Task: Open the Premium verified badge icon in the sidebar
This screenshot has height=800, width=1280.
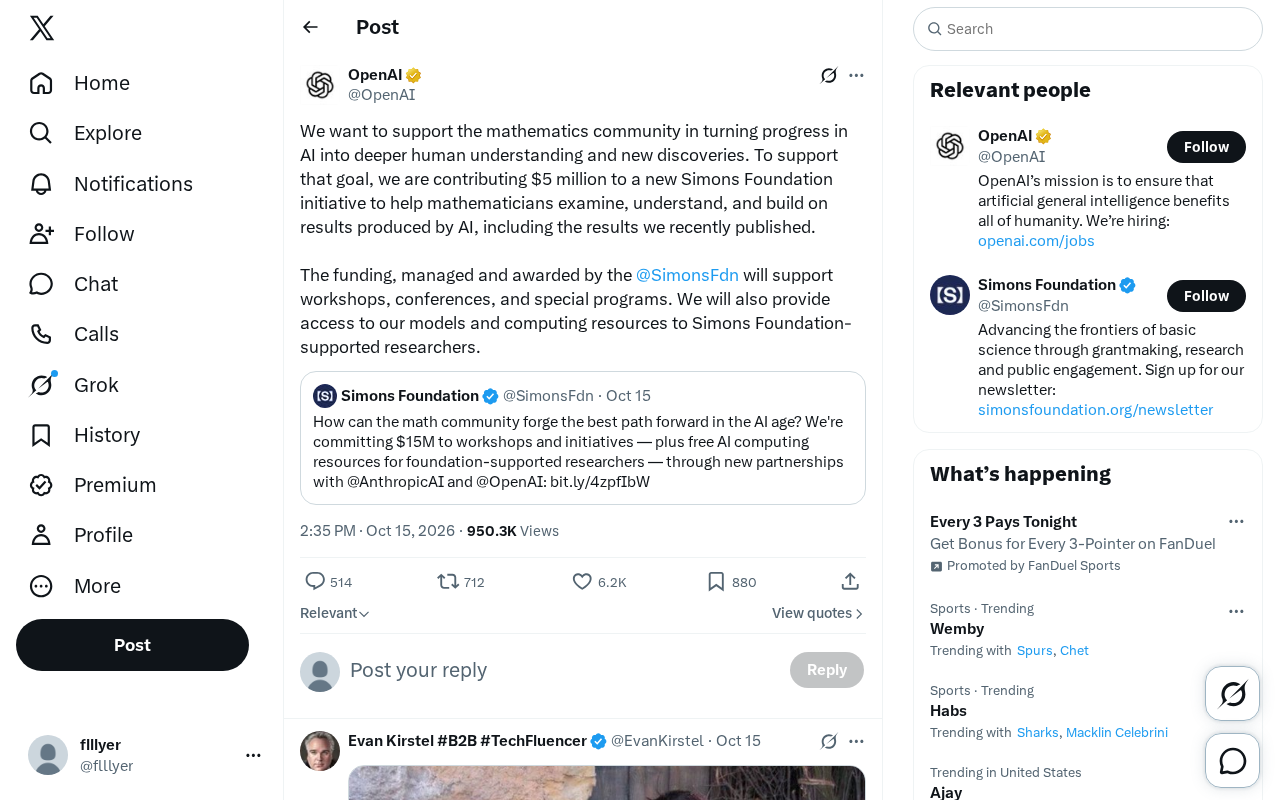Action: coord(41,485)
